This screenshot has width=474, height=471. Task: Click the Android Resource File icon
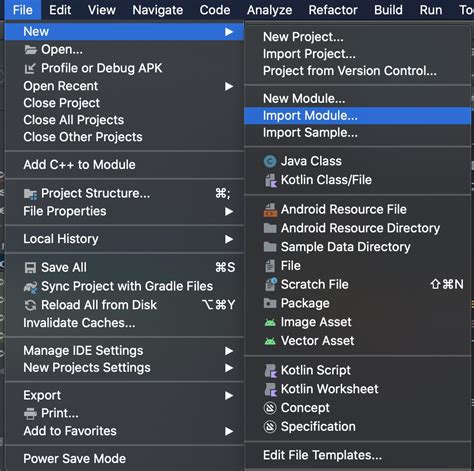pos(270,210)
